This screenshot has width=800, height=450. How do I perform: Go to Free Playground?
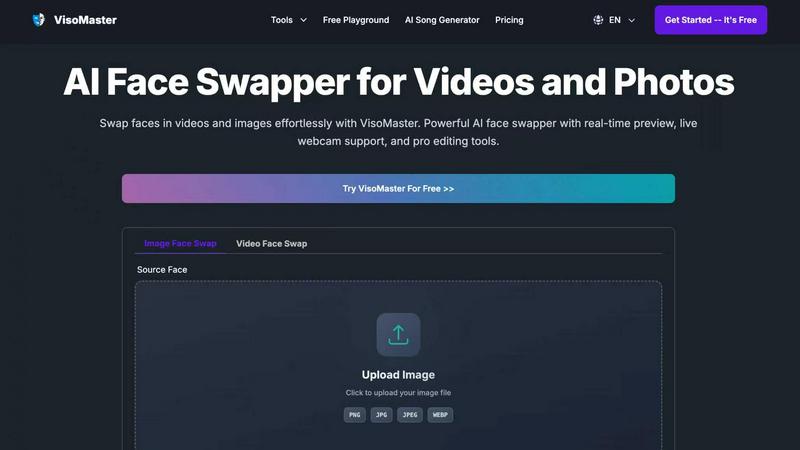(x=356, y=20)
